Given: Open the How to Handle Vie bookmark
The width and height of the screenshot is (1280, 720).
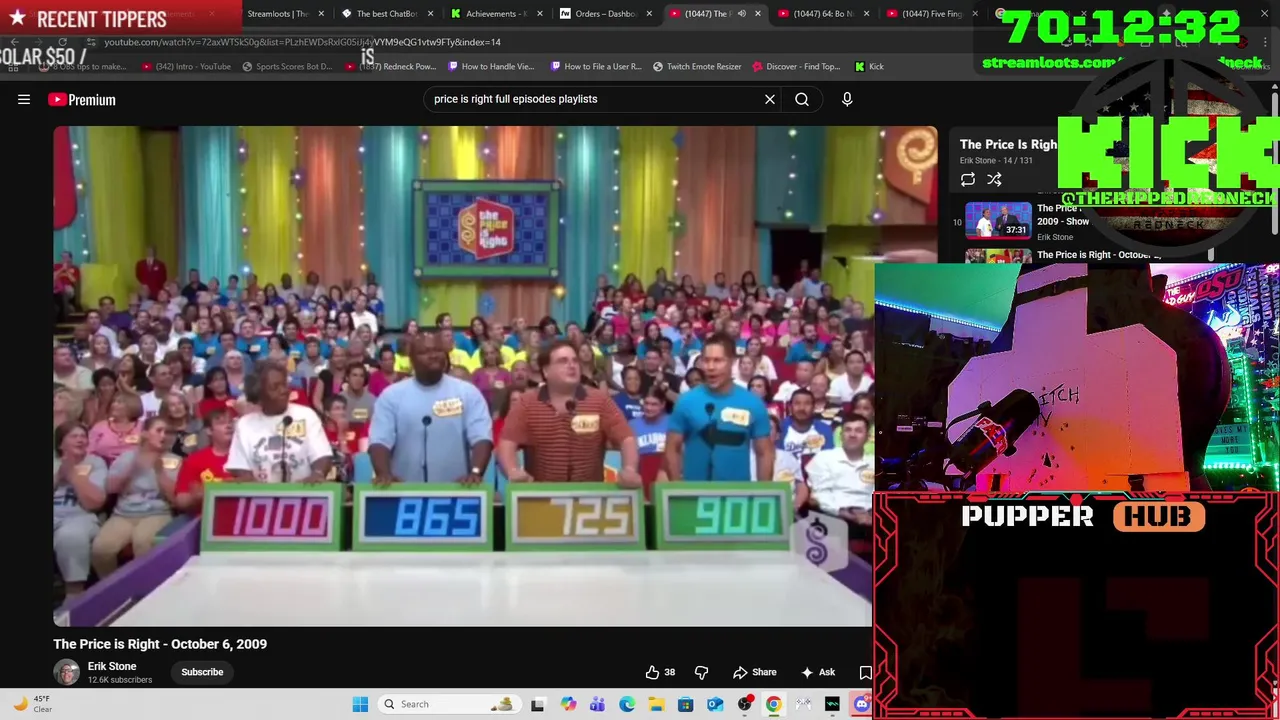Looking at the screenshot, I should point(492,66).
